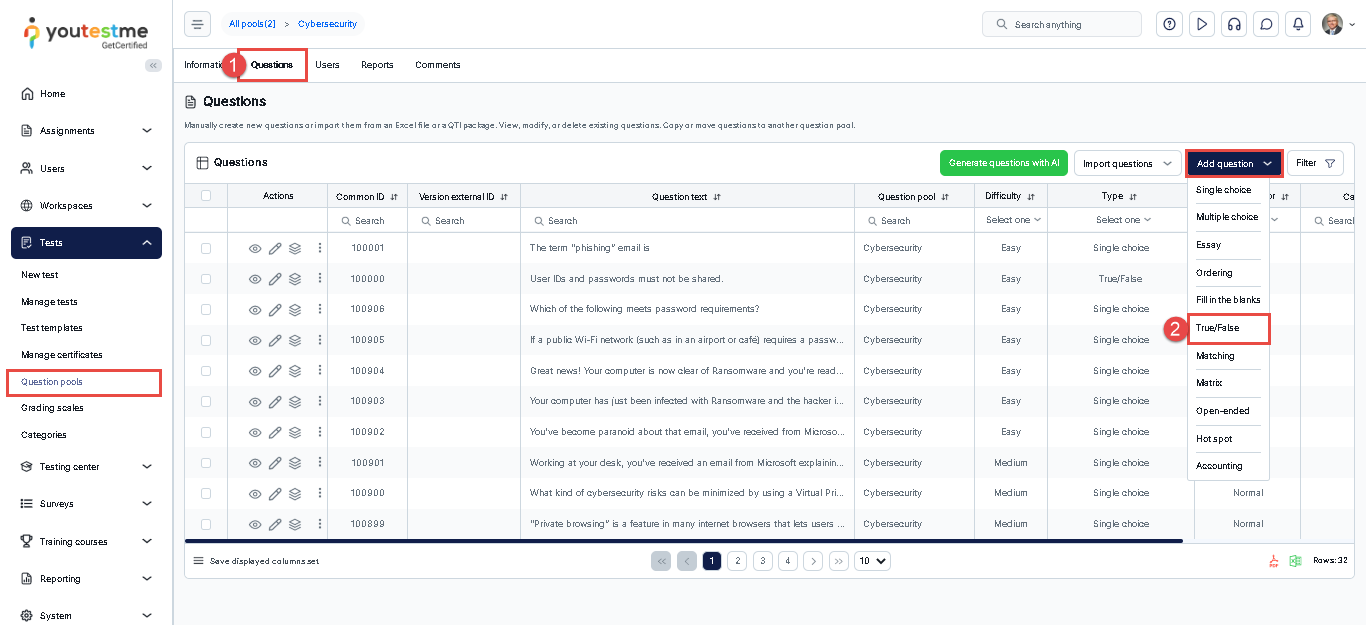Image resolution: width=1366 pixels, height=625 pixels.
Task: Select checkbox for question 100001
Action: coord(206,248)
